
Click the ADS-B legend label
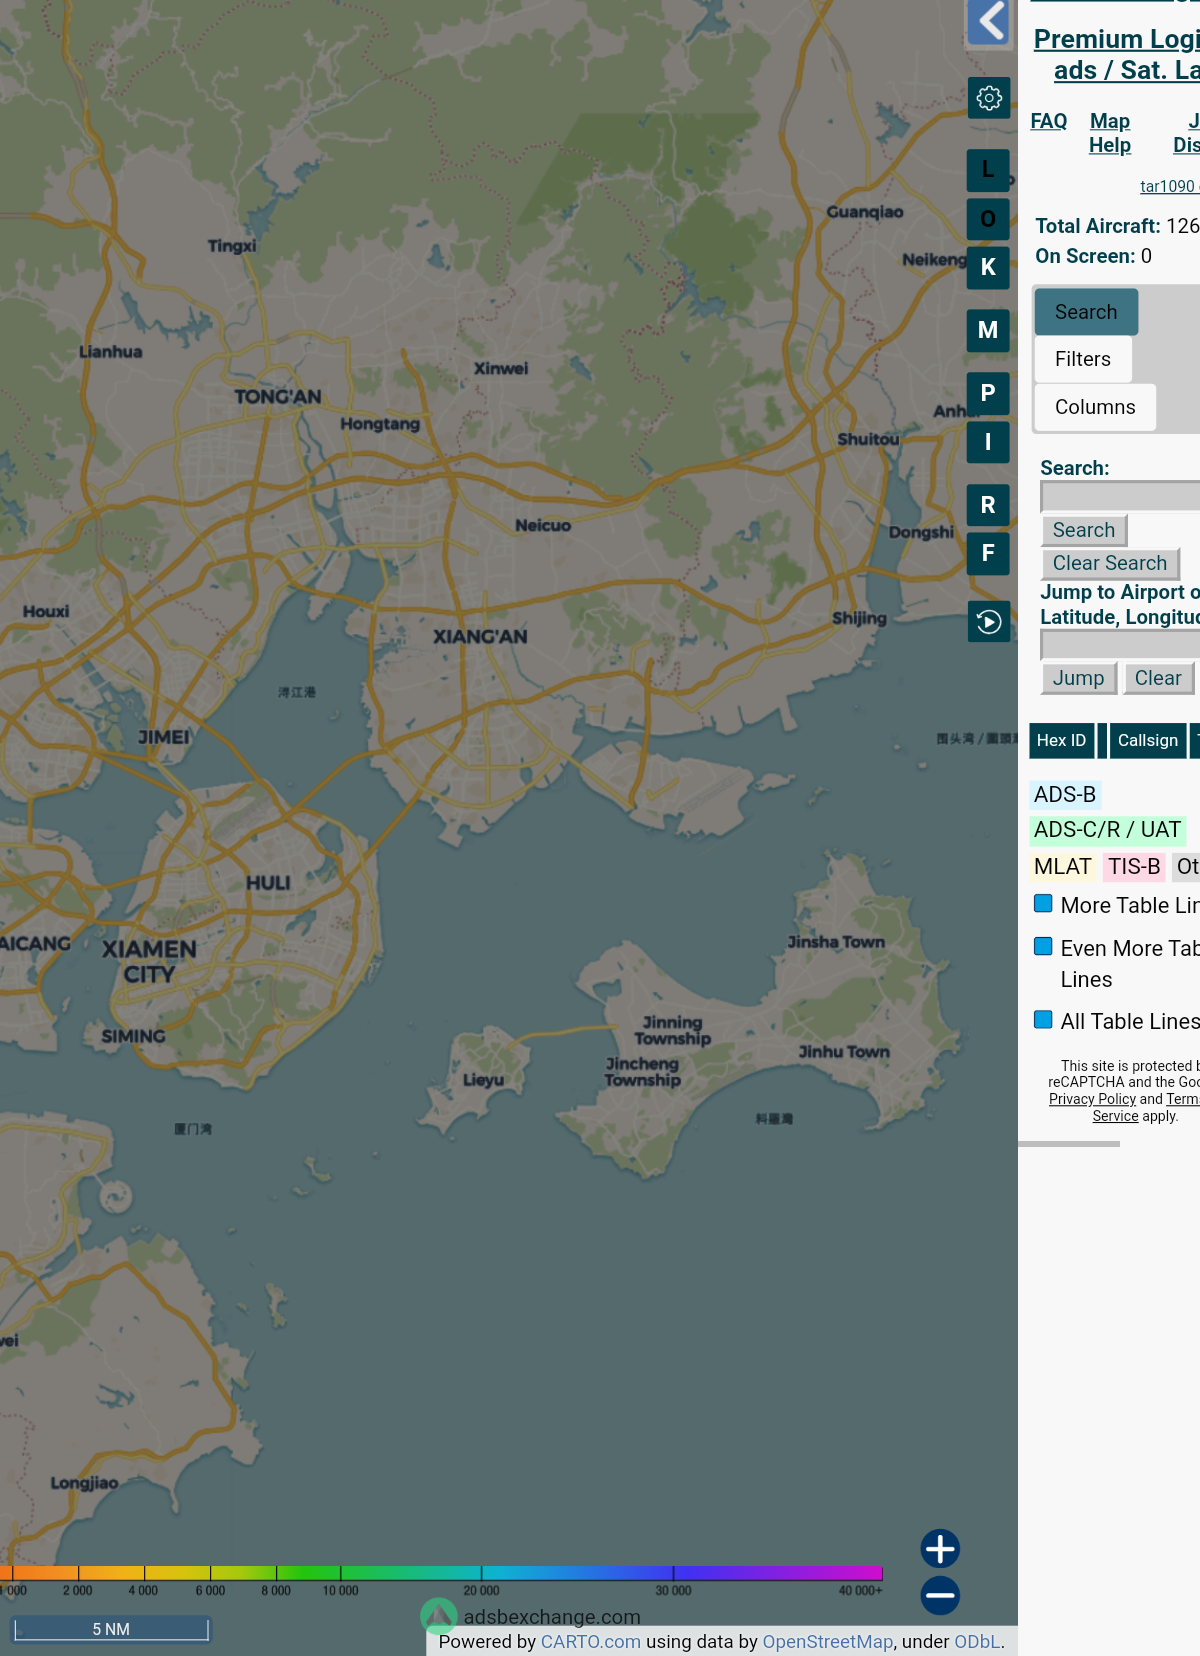pyautogui.click(x=1065, y=795)
